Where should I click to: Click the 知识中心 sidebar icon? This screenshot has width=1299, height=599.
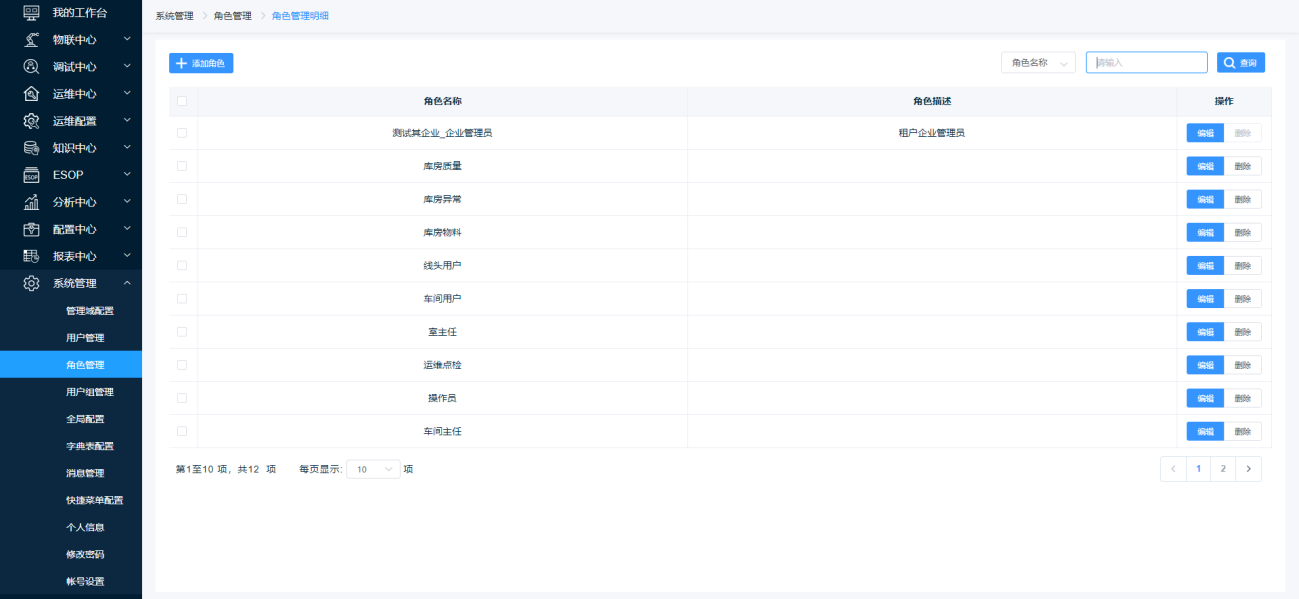point(31,148)
